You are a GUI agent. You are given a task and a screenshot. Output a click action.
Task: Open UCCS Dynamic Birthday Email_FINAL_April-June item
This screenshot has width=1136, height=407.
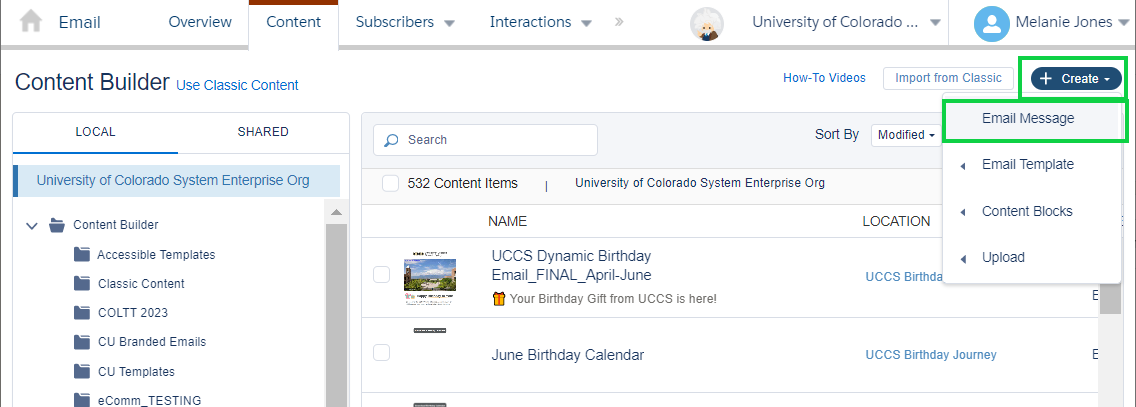coord(572,266)
